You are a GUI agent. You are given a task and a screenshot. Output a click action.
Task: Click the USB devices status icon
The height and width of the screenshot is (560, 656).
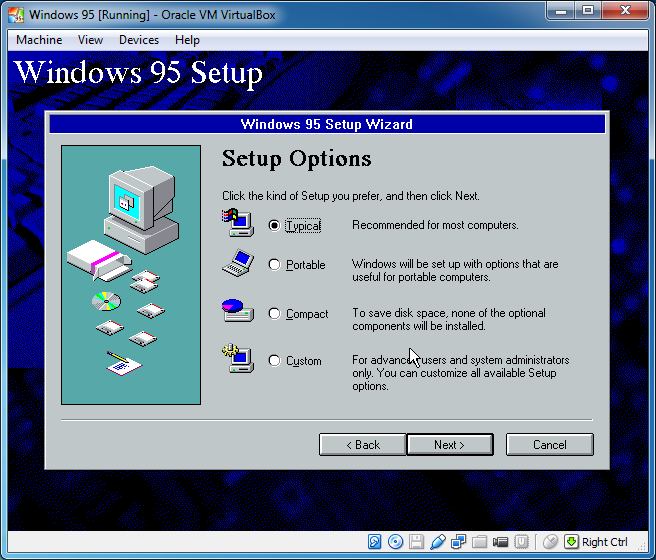click(x=438, y=542)
